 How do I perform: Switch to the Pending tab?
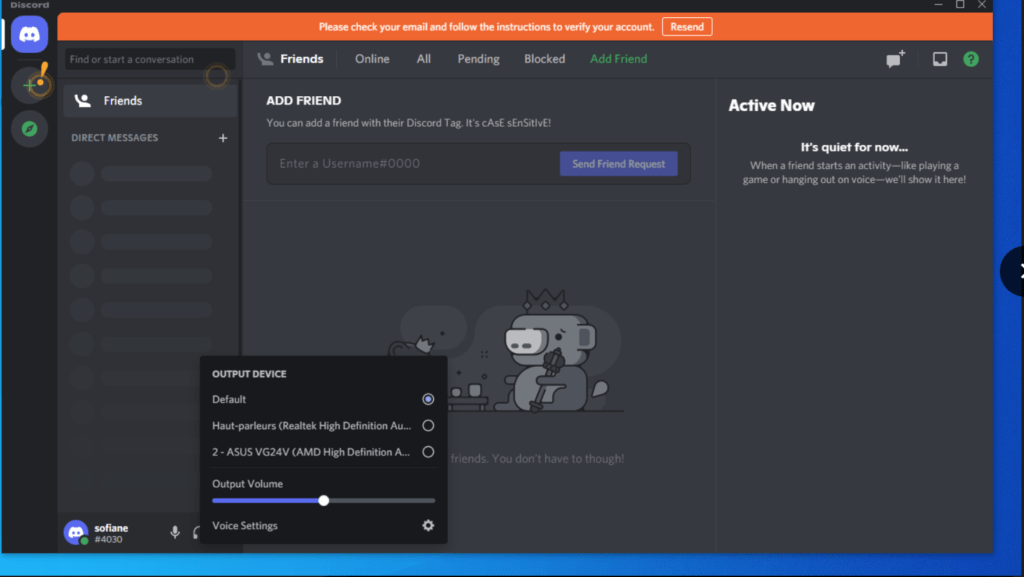[x=478, y=59]
